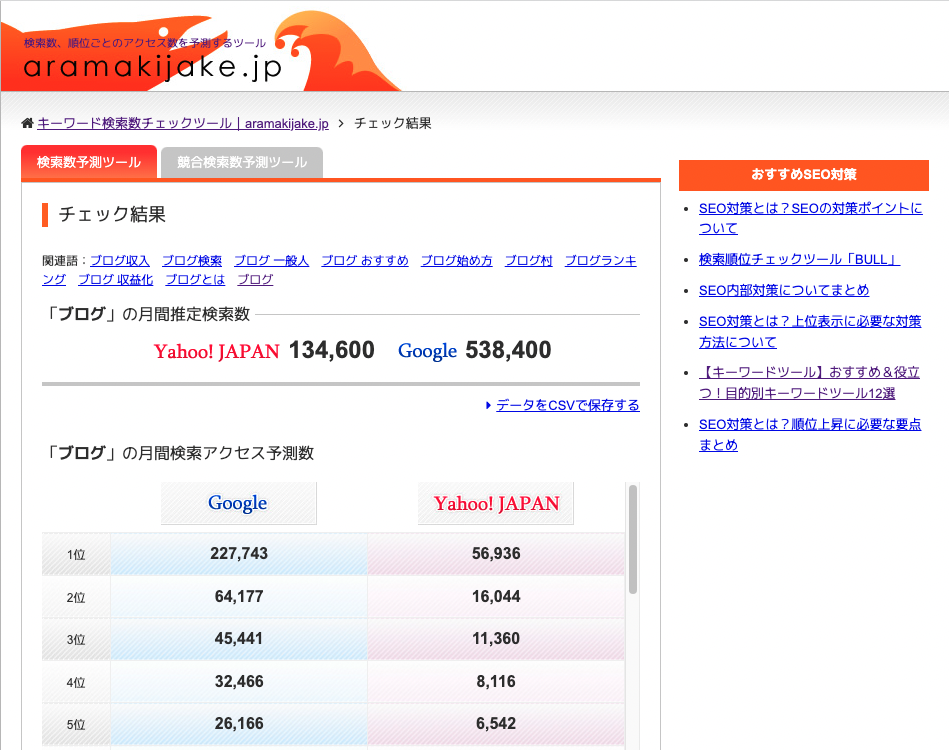Click the 月間検索アクセス予測数 heading
Viewport: 949px width, 750px height.
pos(180,453)
